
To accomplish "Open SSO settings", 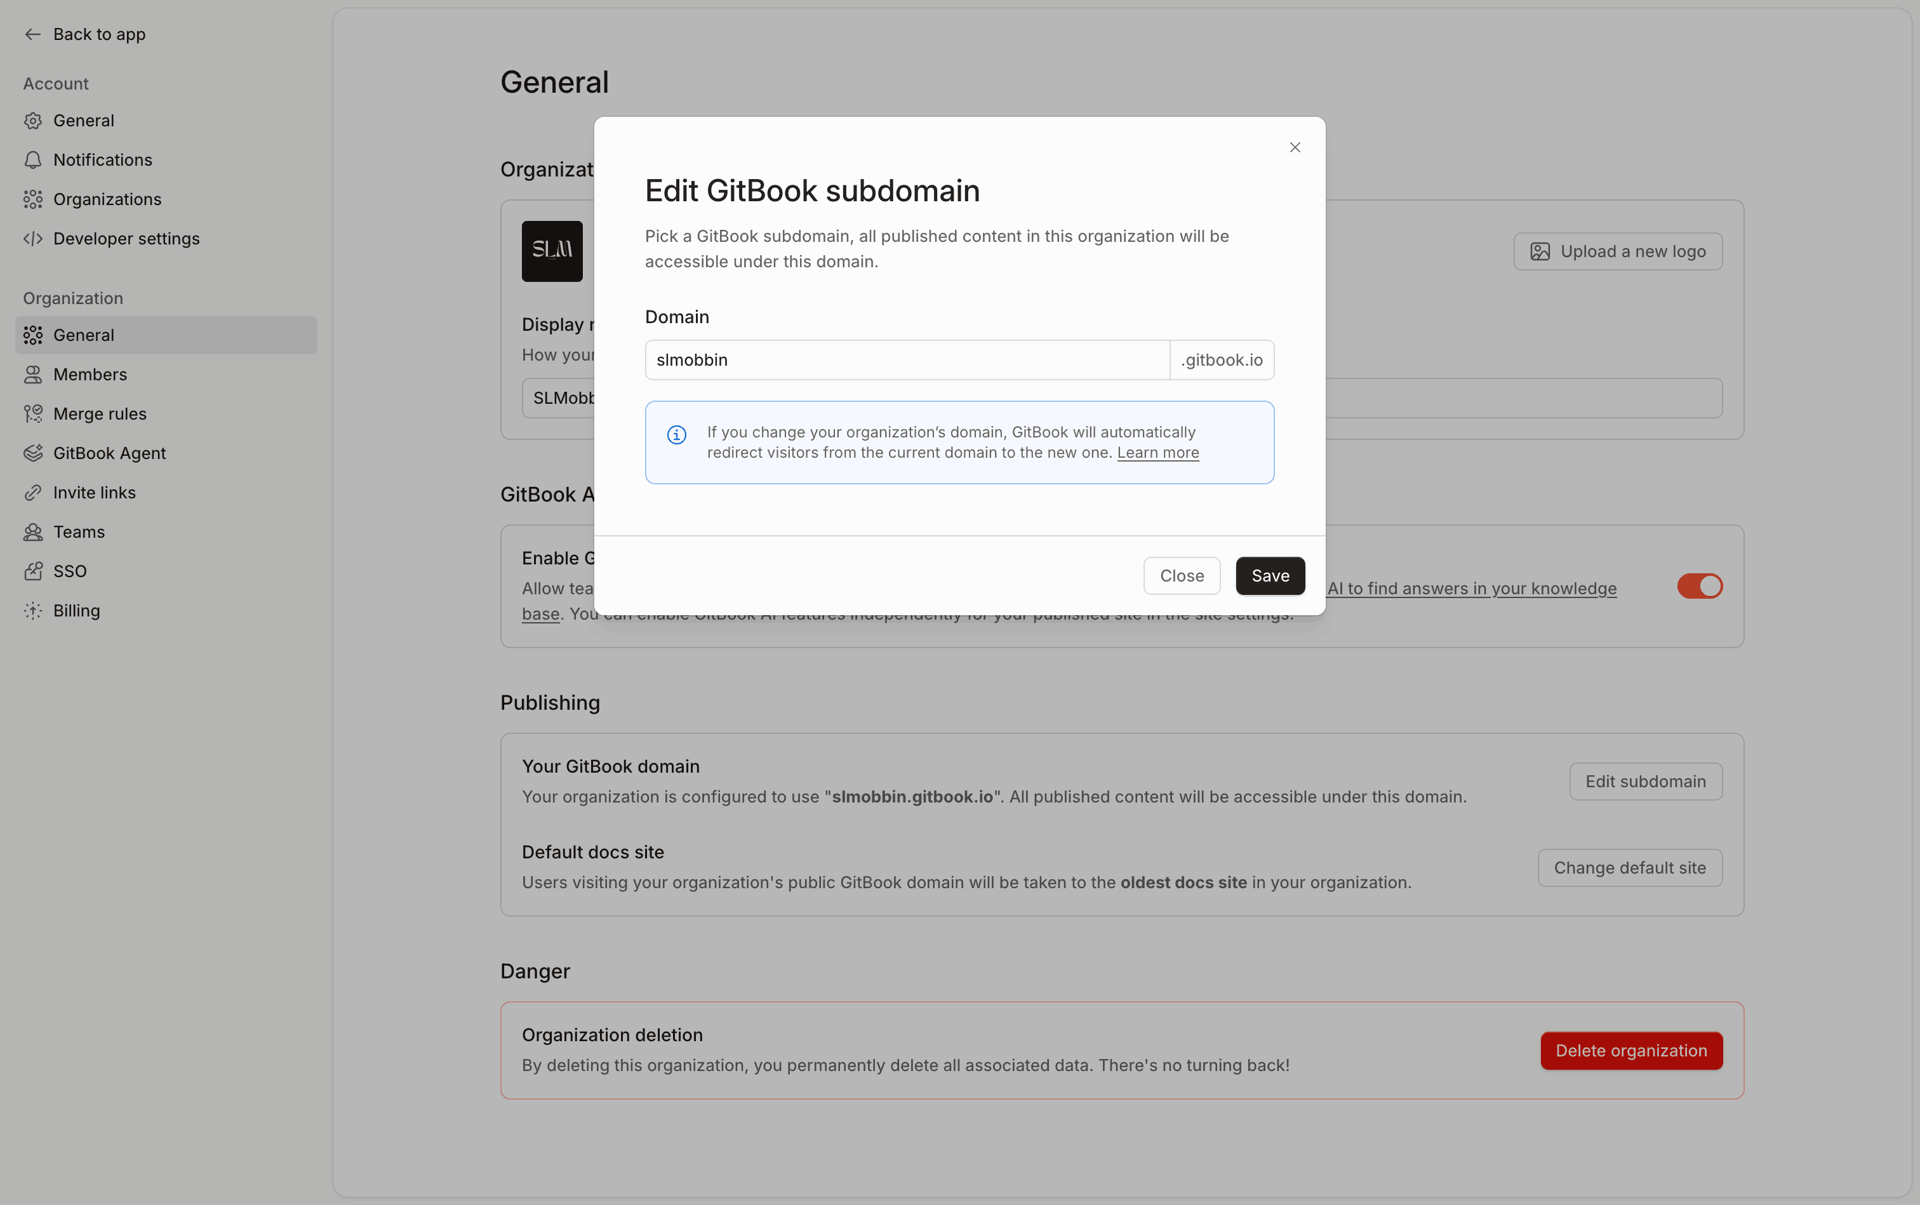I will pyautogui.click(x=166, y=571).
